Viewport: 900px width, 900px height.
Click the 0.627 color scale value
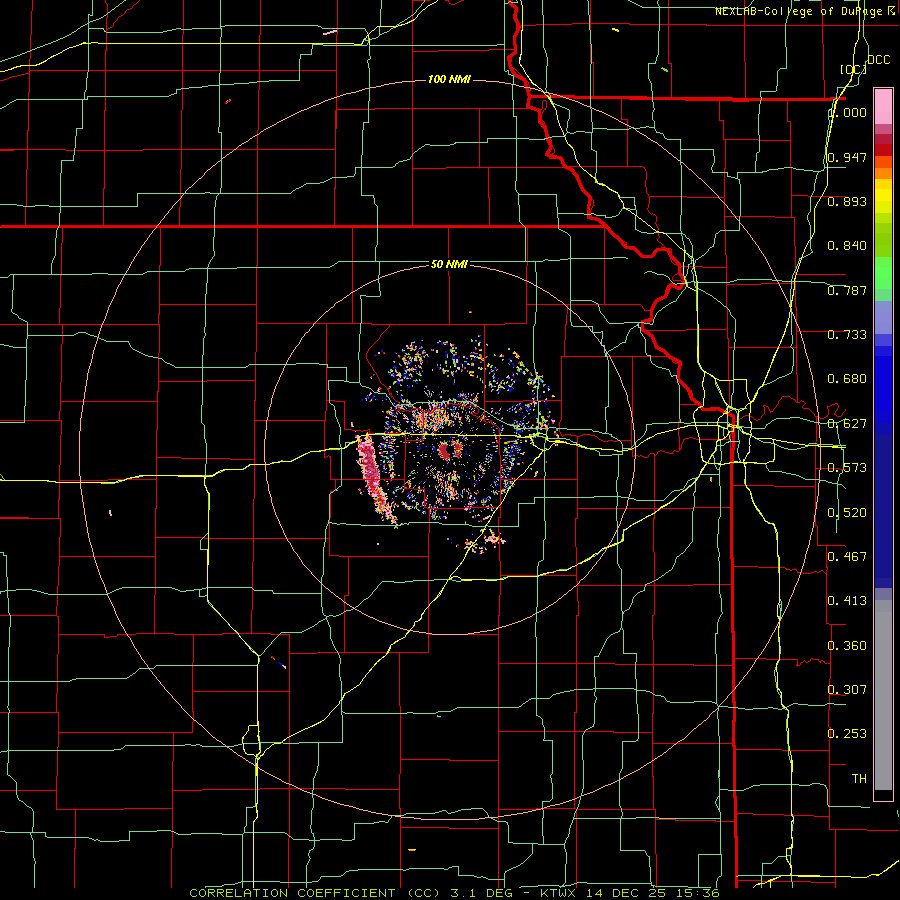tap(847, 424)
